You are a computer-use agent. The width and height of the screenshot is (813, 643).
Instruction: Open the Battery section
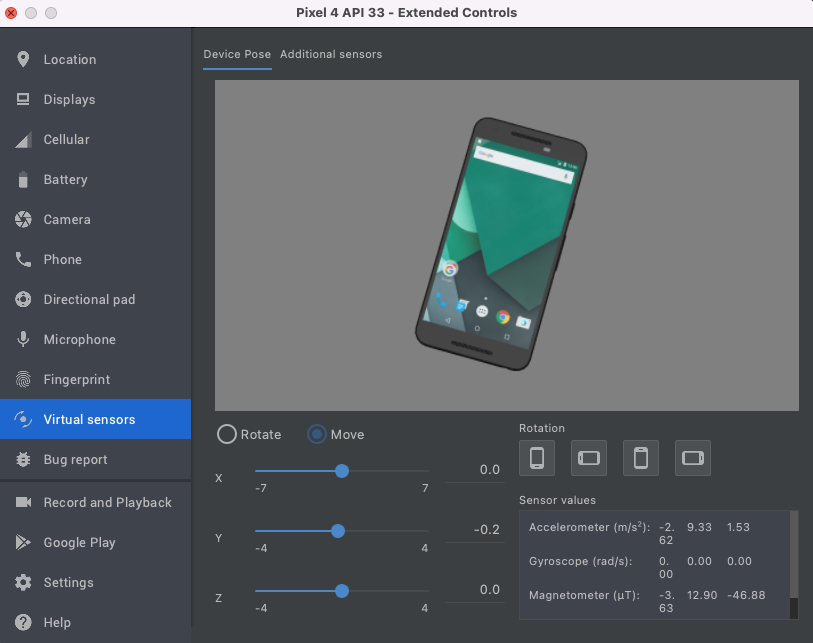95,179
